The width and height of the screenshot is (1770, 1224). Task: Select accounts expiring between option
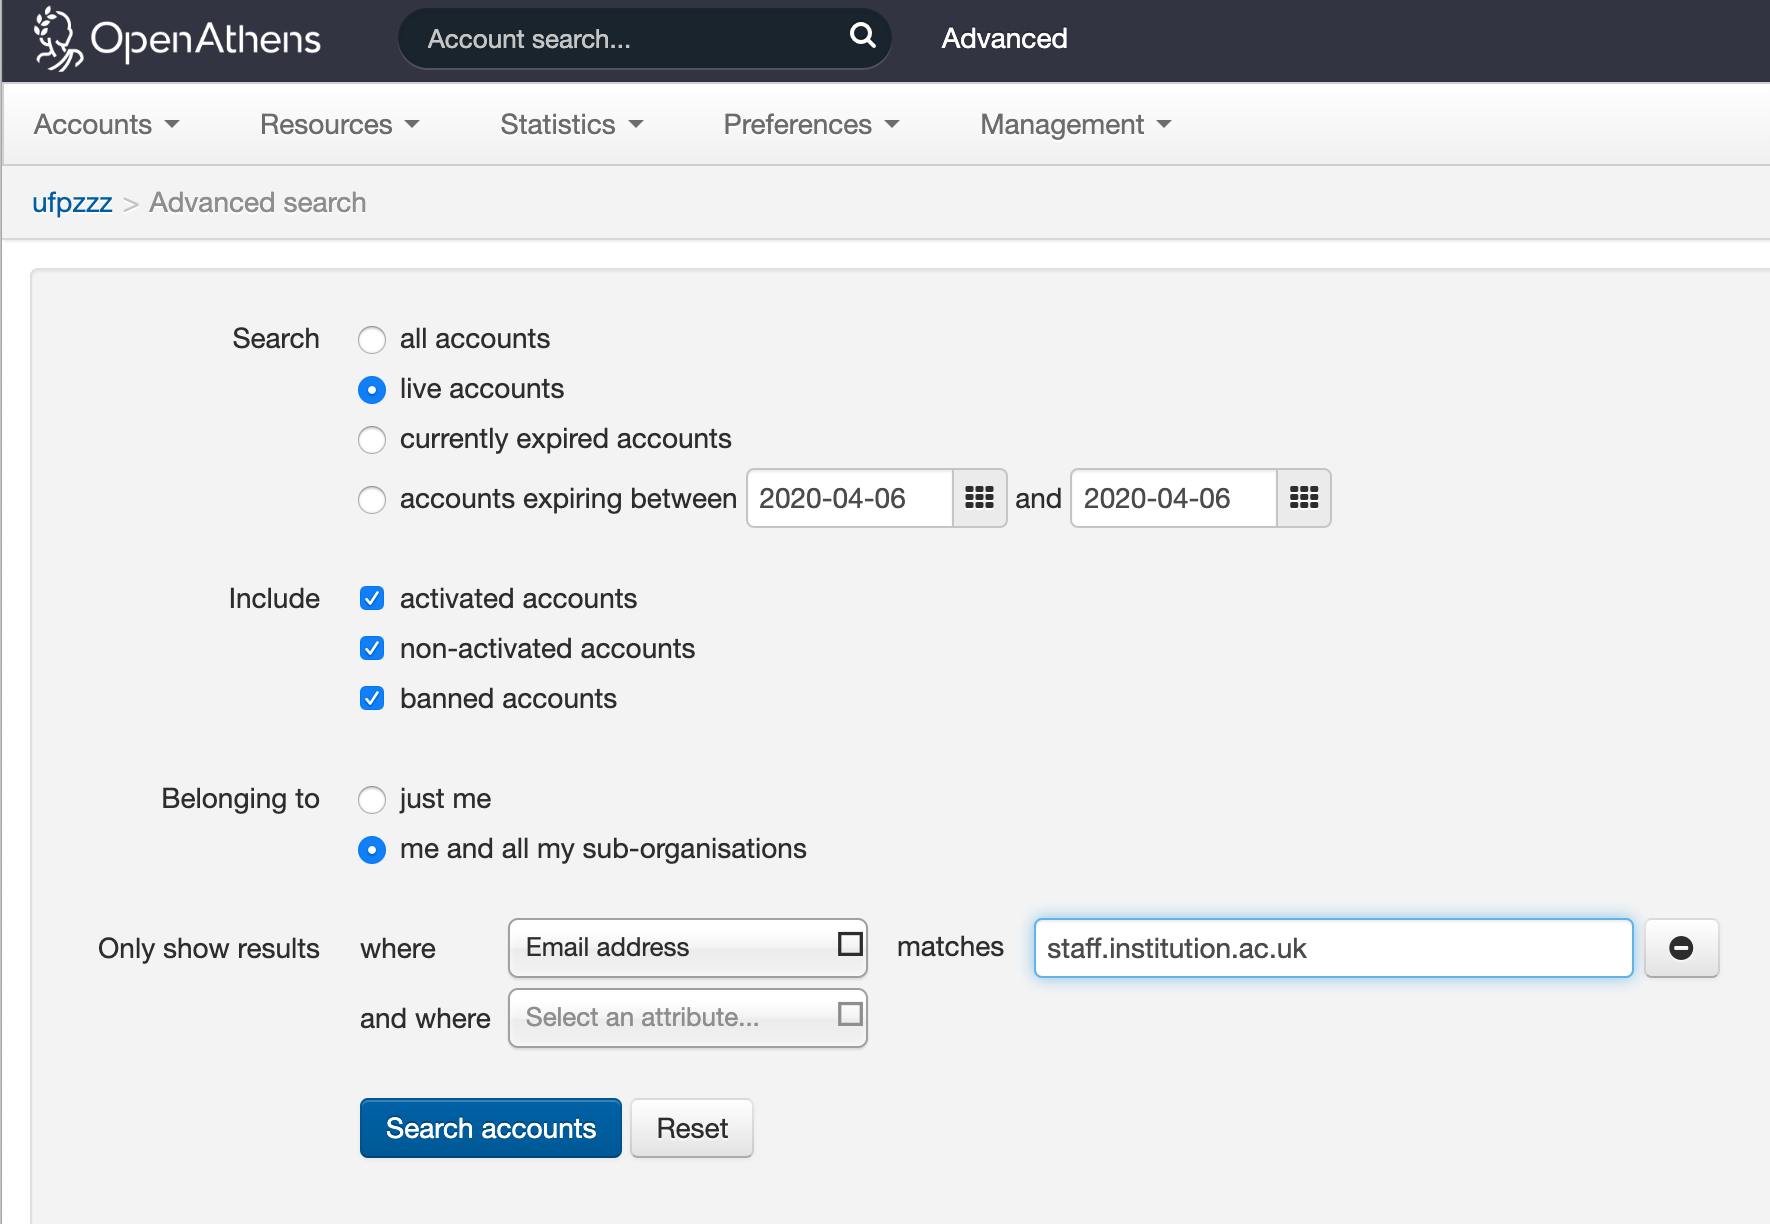(x=372, y=500)
